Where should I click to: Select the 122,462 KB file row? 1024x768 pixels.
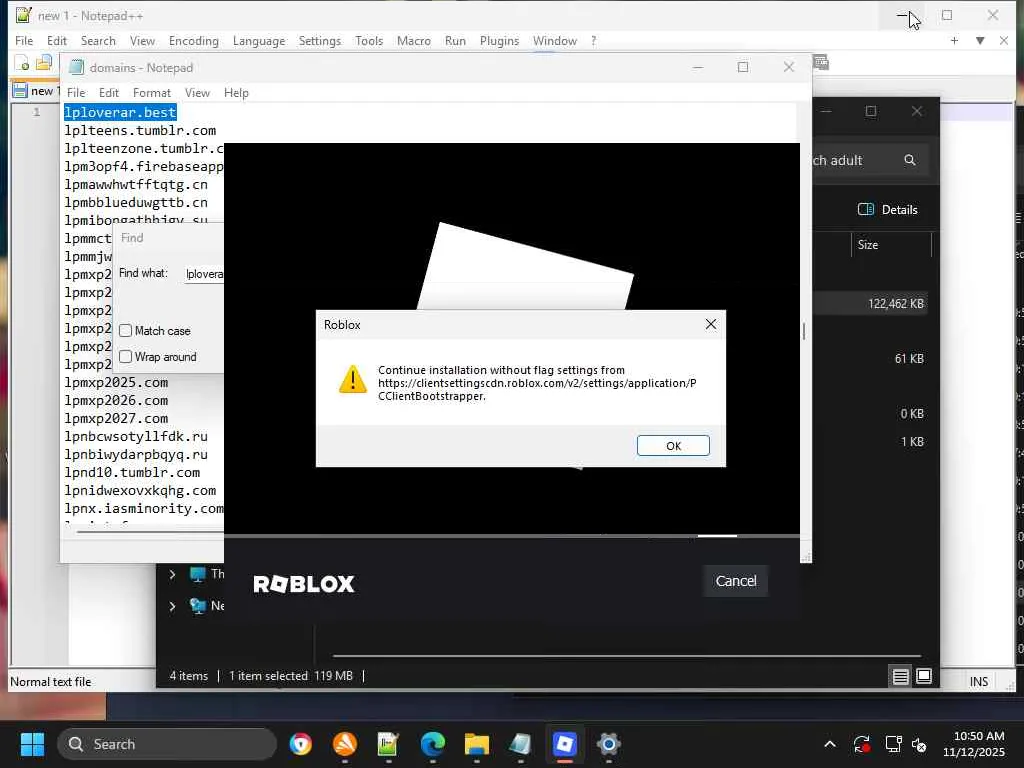[871, 304]
